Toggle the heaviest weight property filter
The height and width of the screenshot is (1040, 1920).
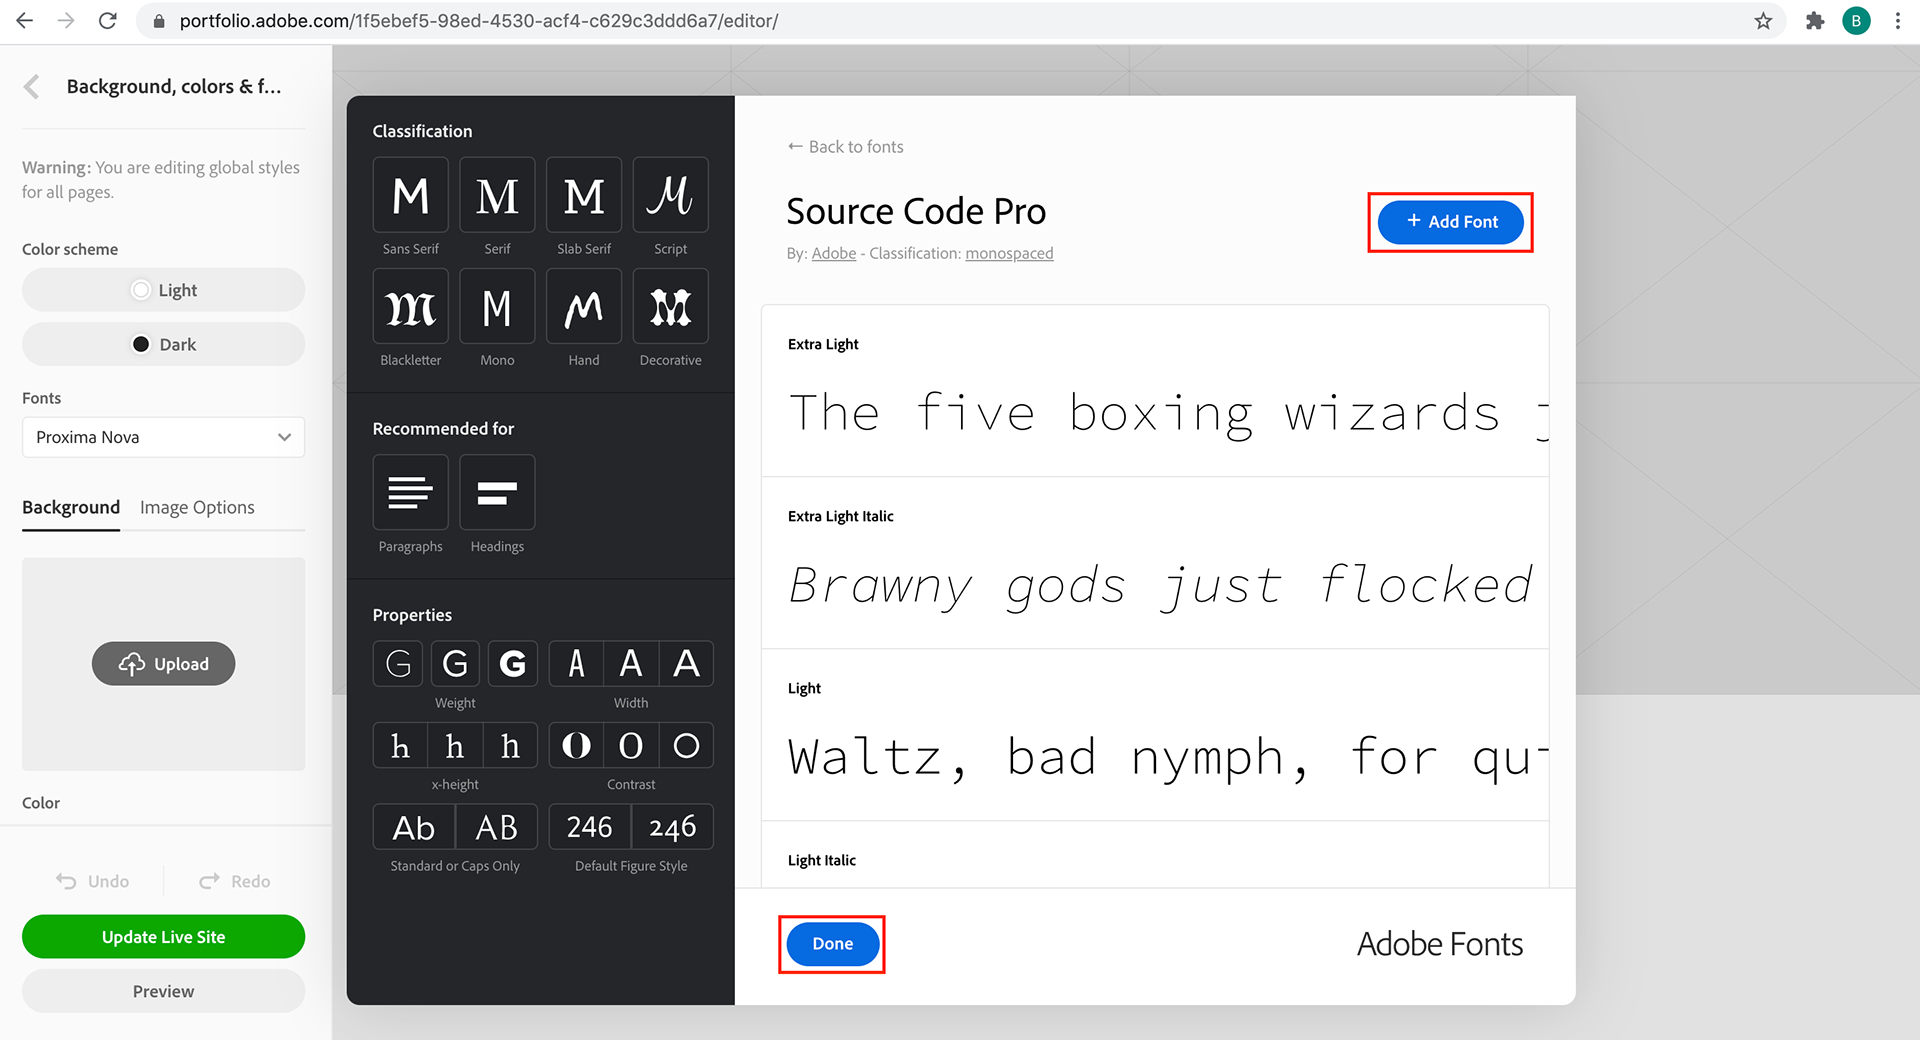tap(512, 663)
